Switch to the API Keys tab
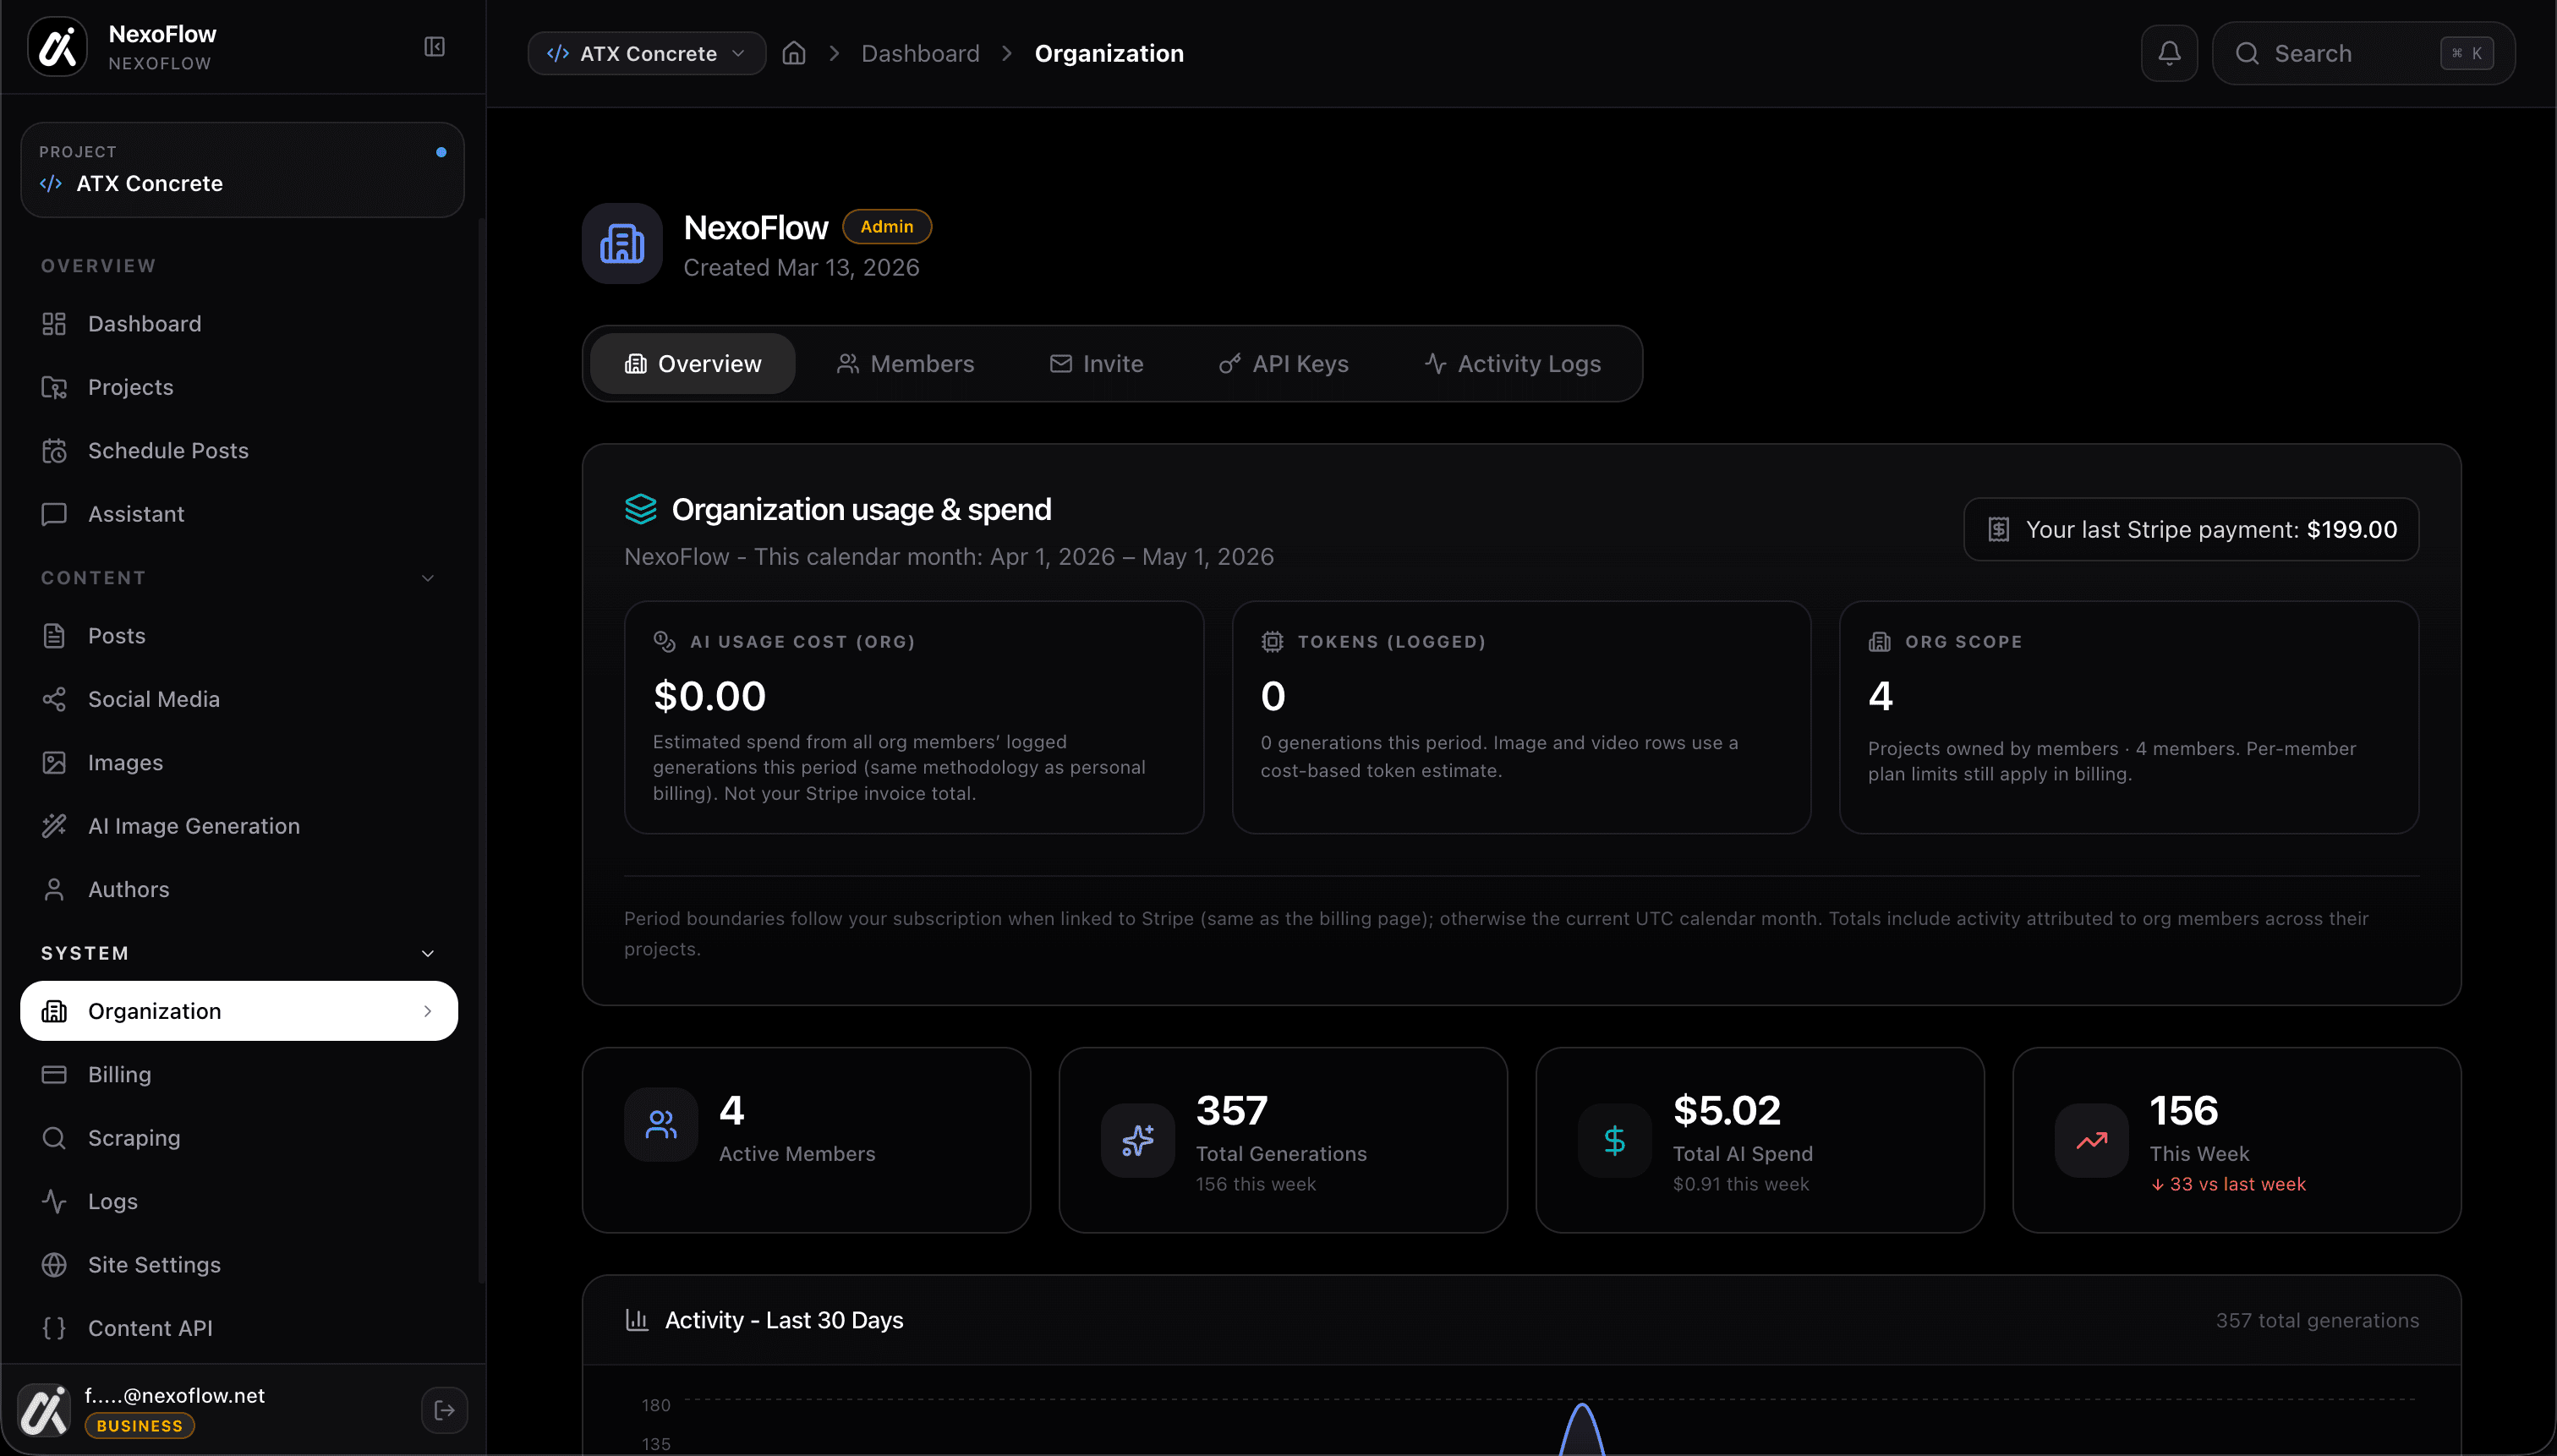This screenshot has width=2557, height=1456. 1284,364
